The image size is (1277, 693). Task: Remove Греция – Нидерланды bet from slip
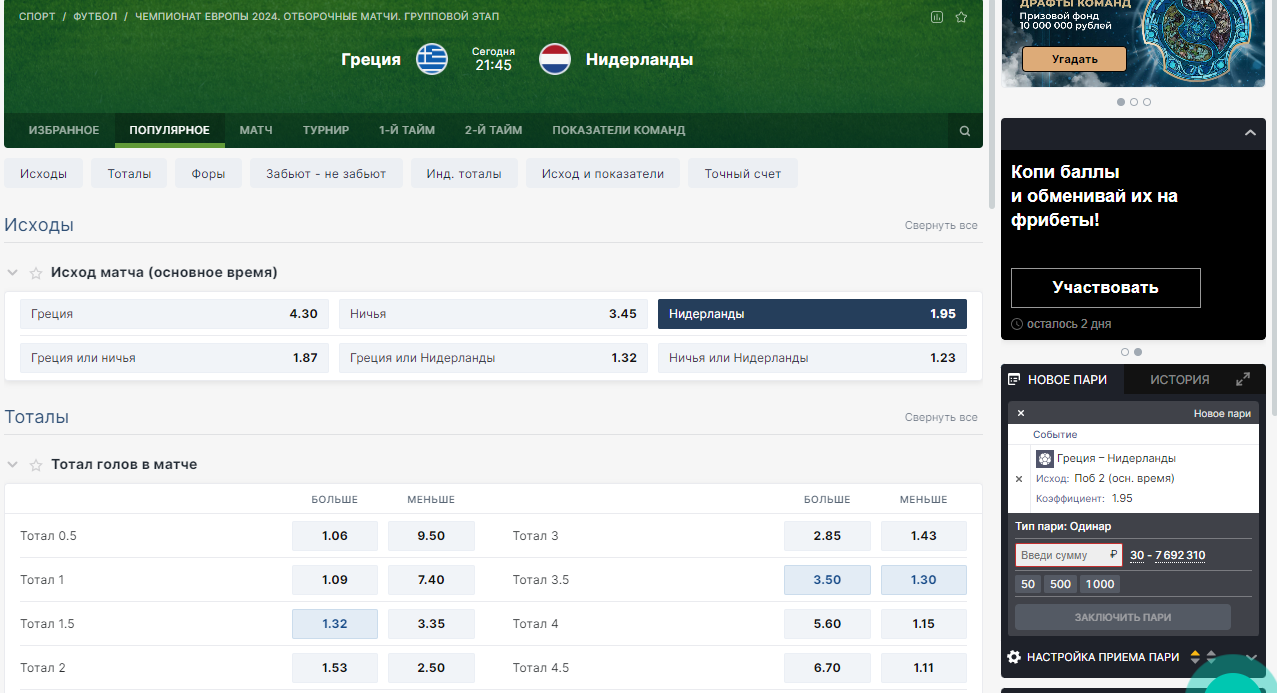coord(1019,479)
